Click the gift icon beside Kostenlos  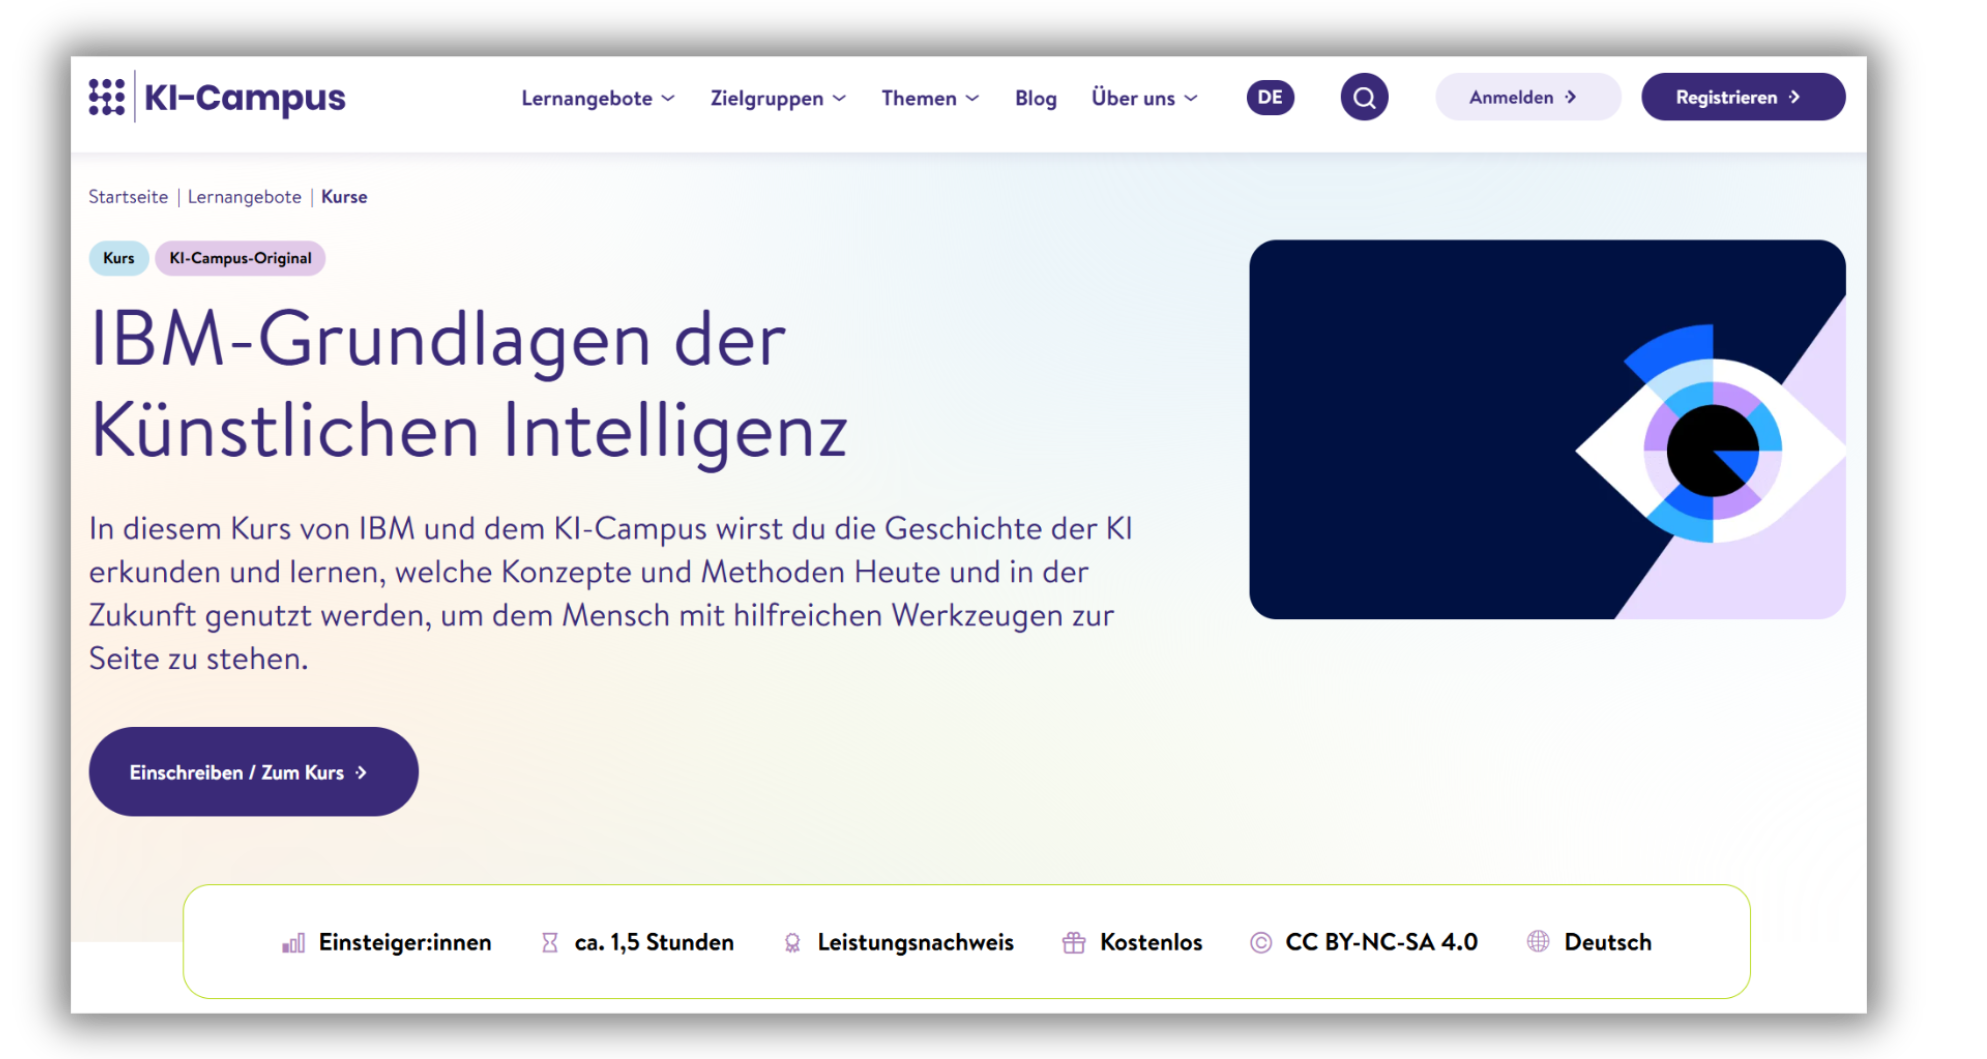point(1074,942)
